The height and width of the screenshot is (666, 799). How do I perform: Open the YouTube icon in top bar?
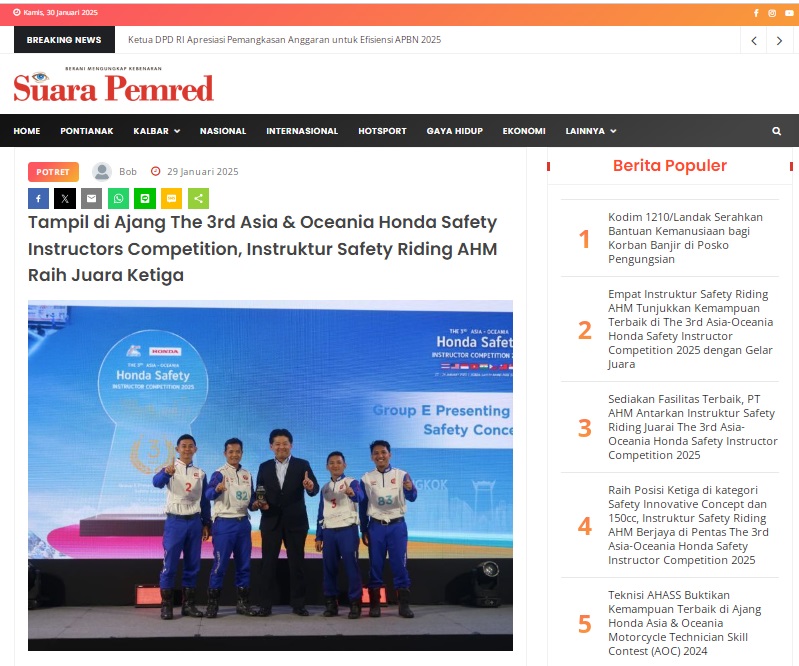point(789,13)
